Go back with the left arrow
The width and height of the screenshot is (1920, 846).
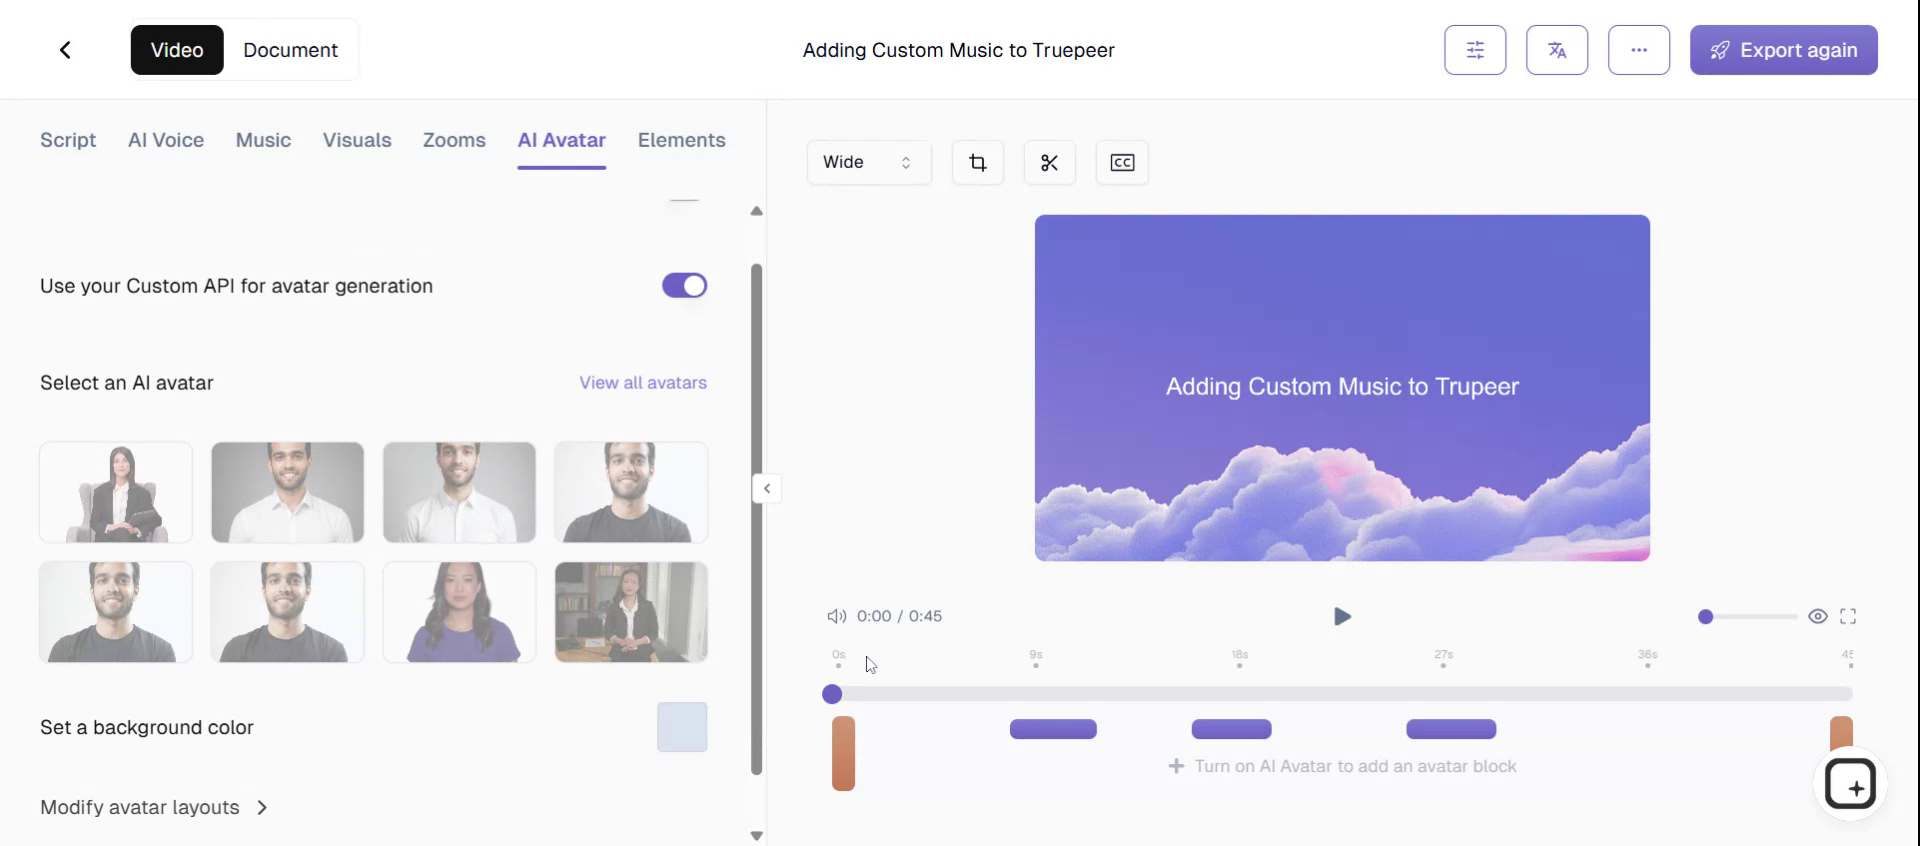coord(65,50)
